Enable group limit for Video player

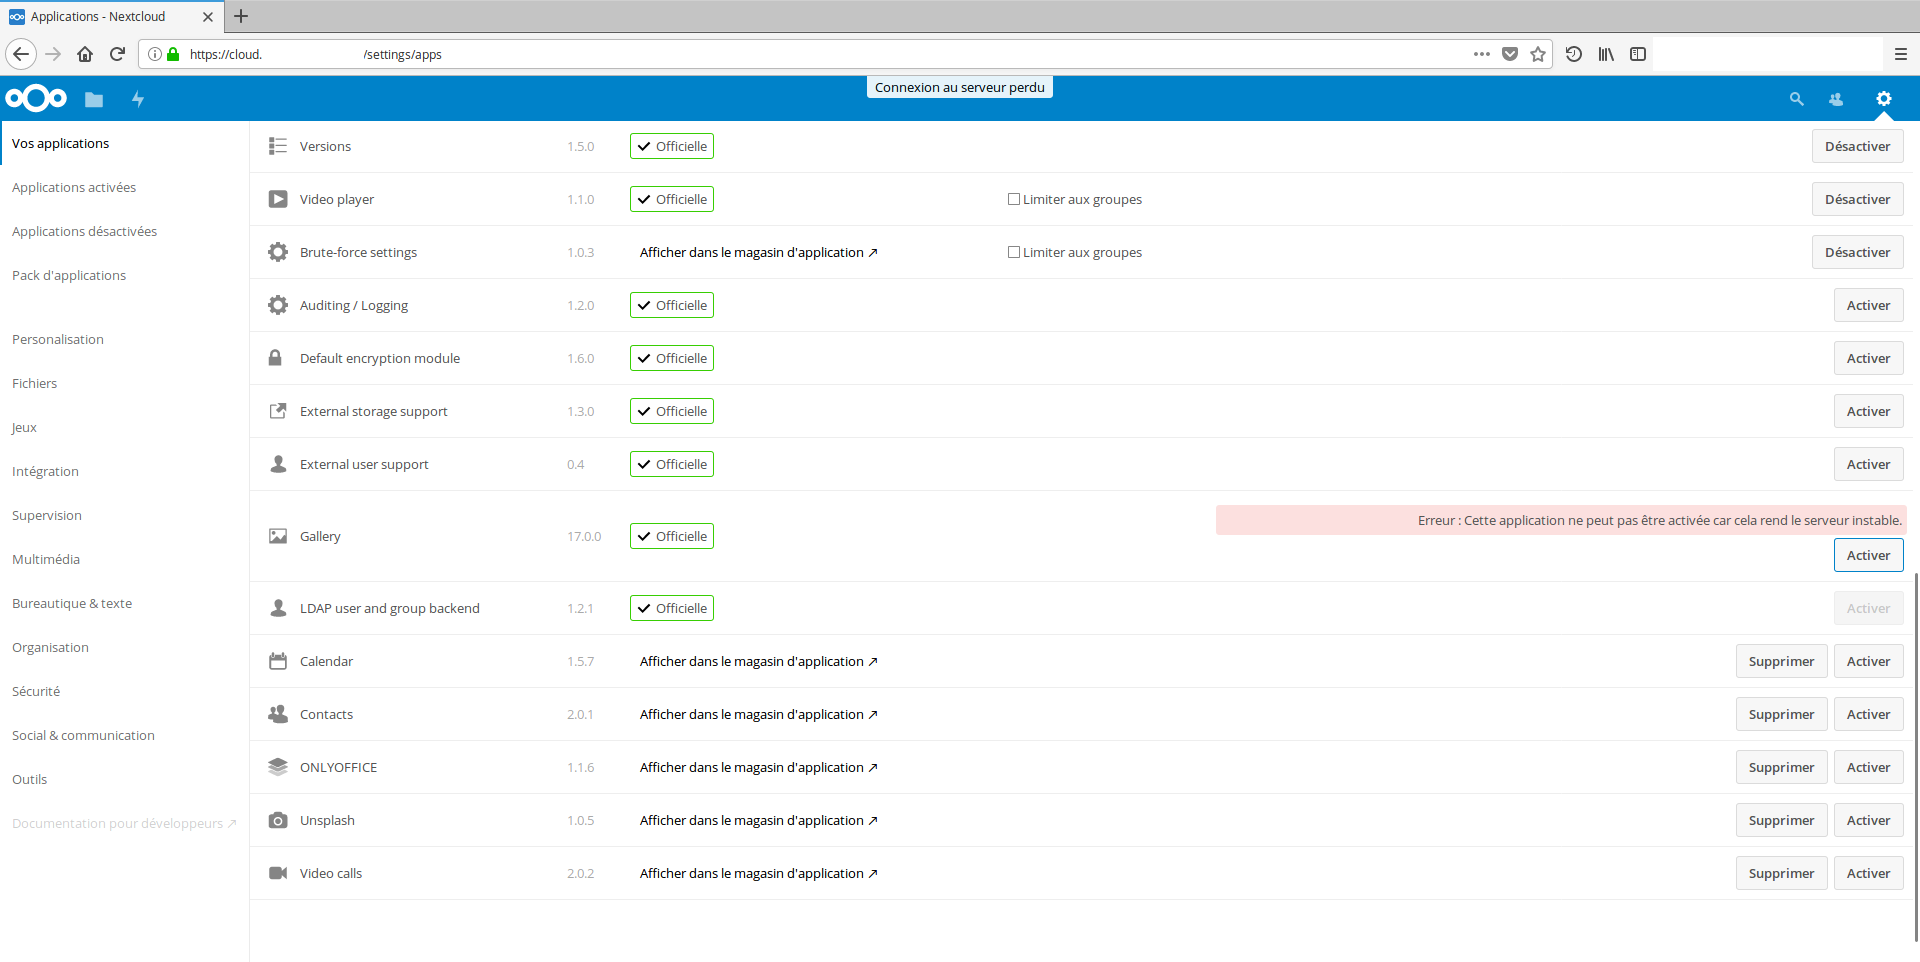click(1014, 199)
